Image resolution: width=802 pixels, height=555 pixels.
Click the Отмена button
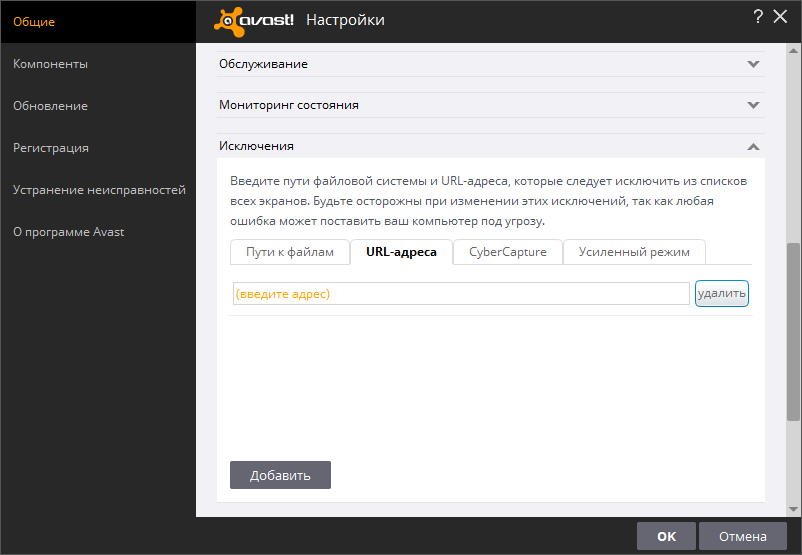[743, 536]
